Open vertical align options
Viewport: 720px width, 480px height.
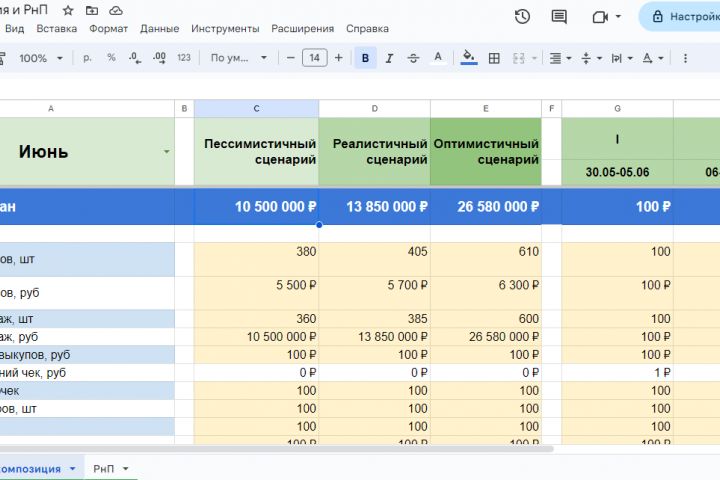[x=591, y=58]
